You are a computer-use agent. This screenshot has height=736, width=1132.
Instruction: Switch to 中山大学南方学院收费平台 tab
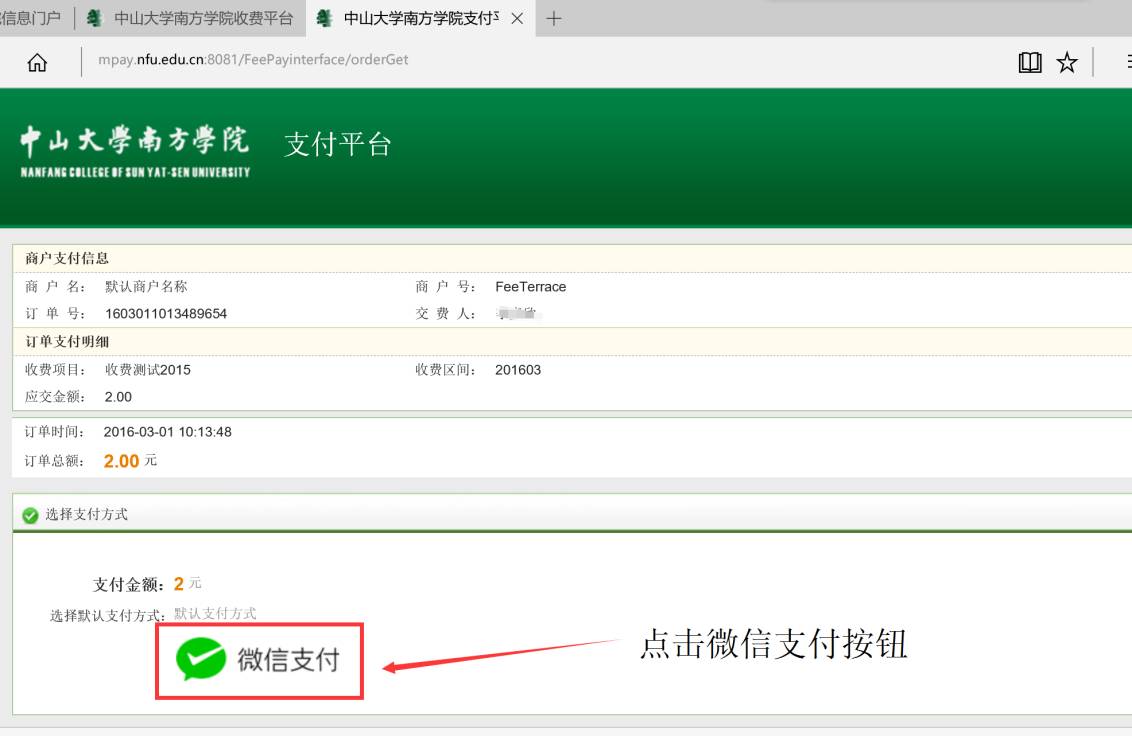(191, 18)
